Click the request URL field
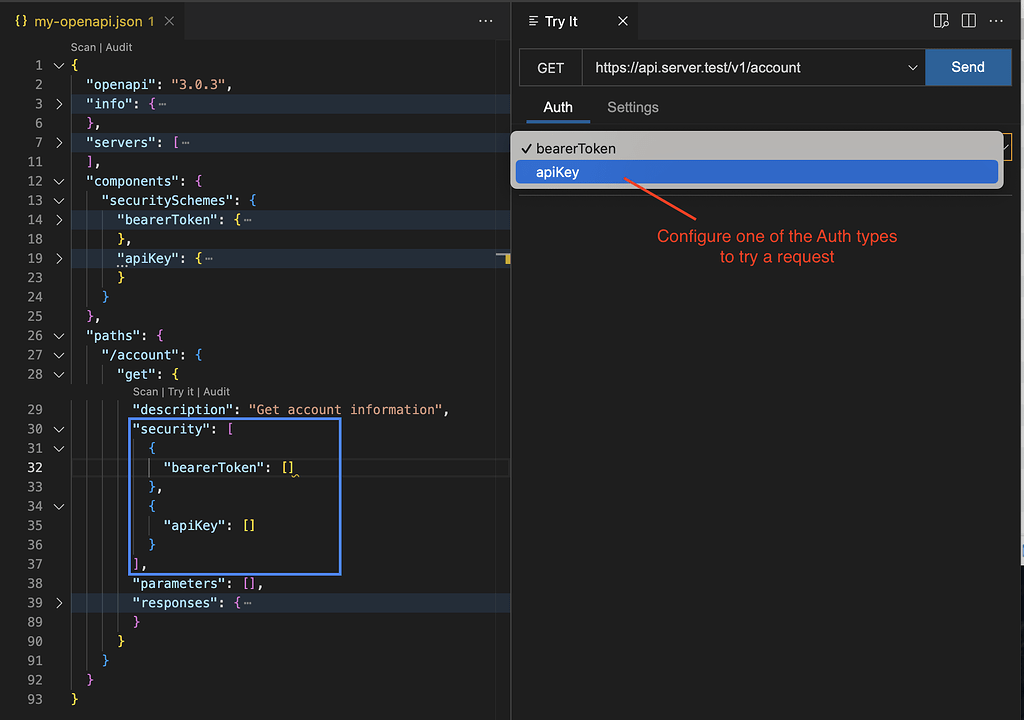 tap(744, 68)
